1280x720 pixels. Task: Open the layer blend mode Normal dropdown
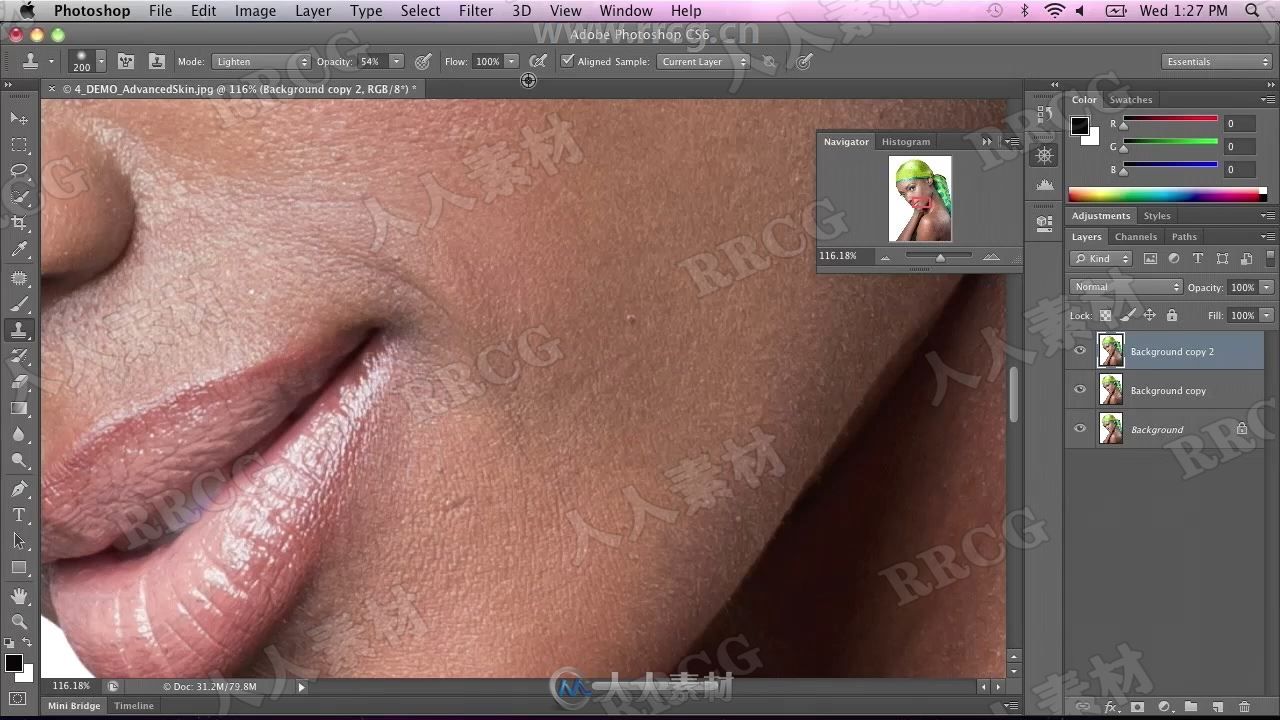[1126, 287]
